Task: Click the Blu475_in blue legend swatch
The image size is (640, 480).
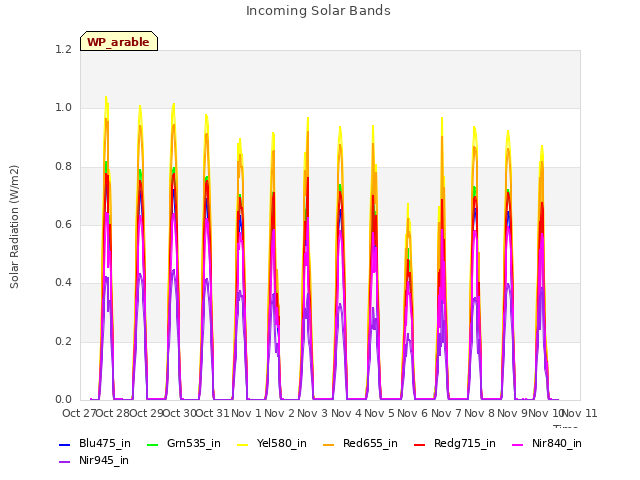Action: tap(65, 444)
